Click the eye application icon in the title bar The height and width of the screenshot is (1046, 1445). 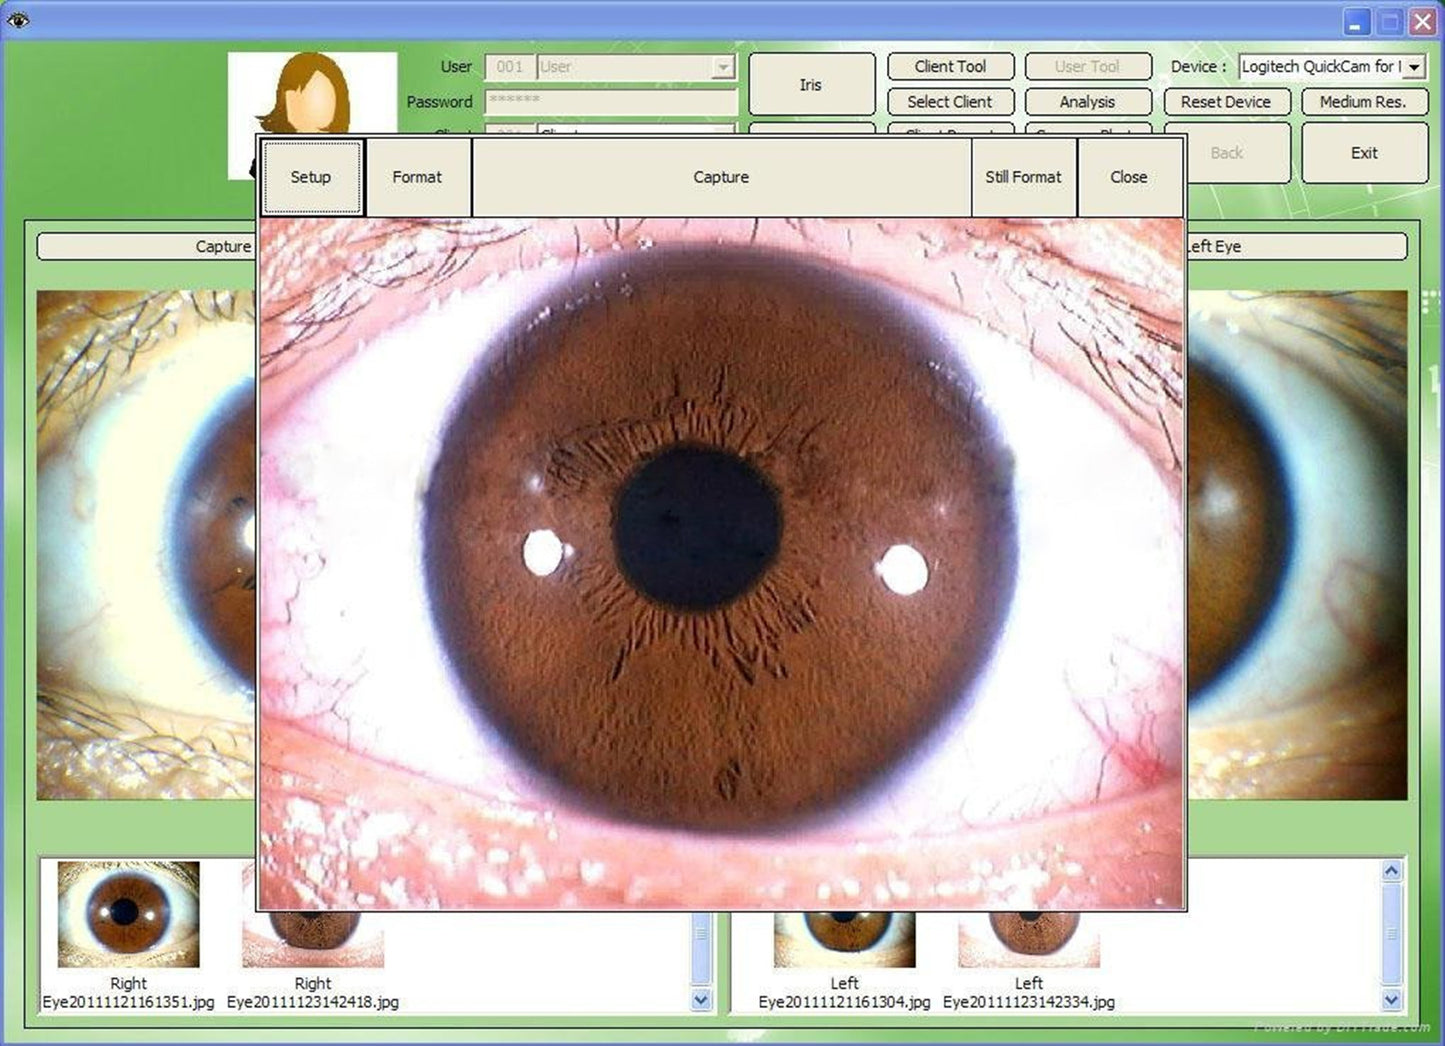click(16, 19)
